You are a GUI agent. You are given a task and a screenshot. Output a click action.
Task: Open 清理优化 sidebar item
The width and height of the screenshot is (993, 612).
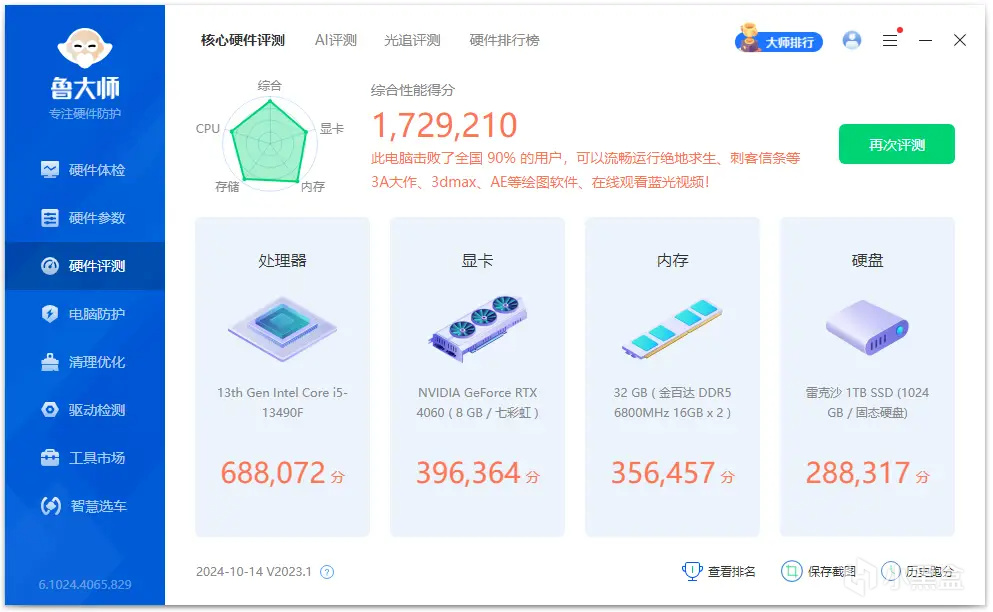pyautogui.click(x=84, y=362)
